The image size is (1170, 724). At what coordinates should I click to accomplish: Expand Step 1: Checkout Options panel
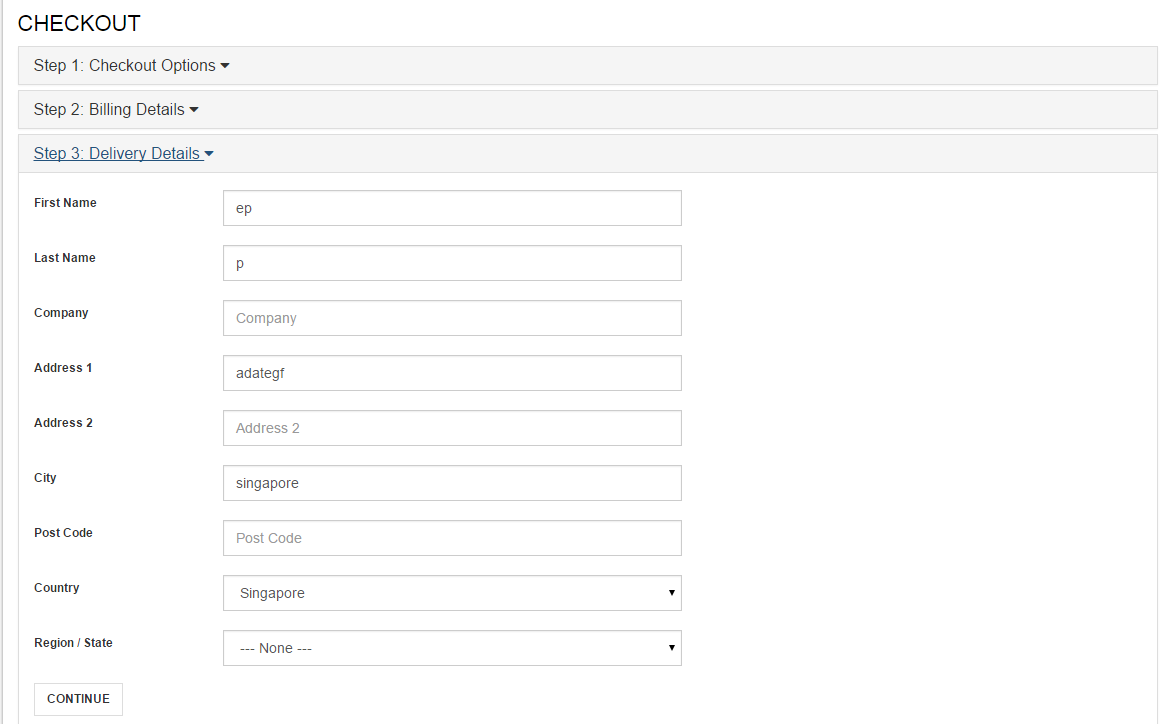point(131,66)
